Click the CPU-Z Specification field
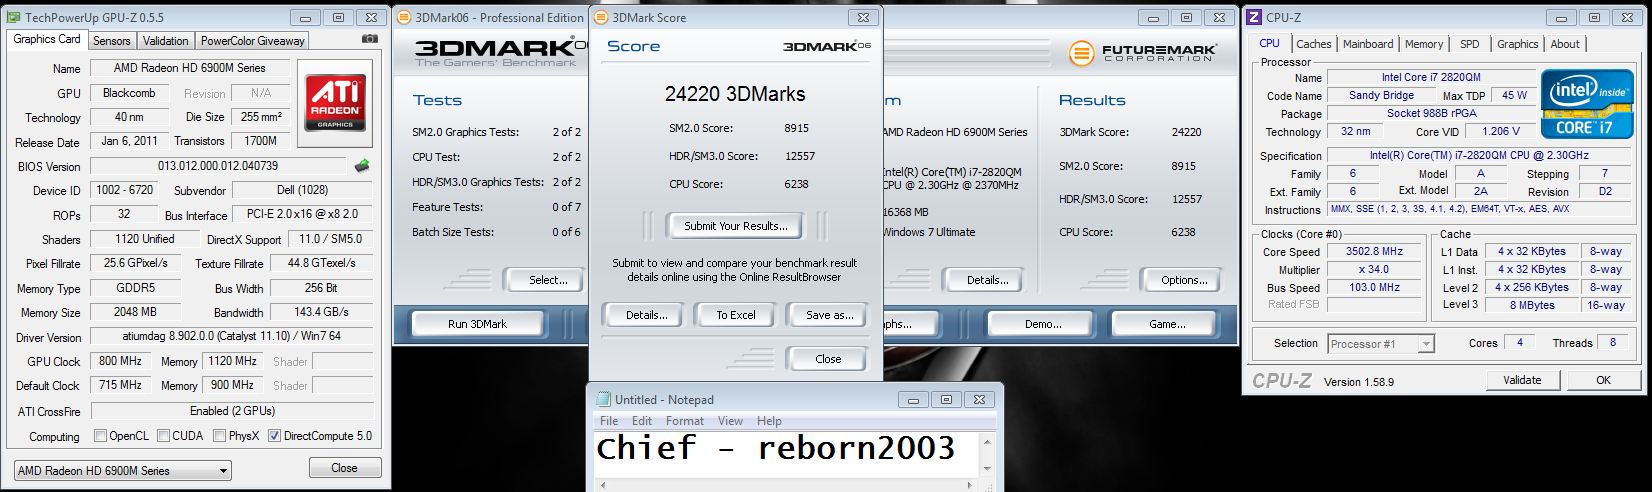The width and height of the screenshot is (1652, 492). (1477, 156)
